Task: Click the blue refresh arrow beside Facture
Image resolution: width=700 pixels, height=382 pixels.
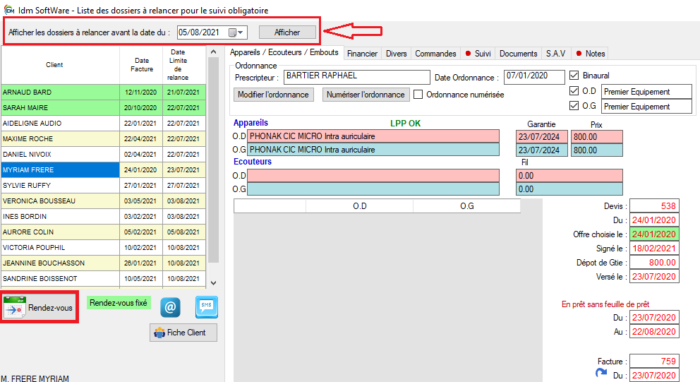Action: pyautogui.click(x=601, y=373)
